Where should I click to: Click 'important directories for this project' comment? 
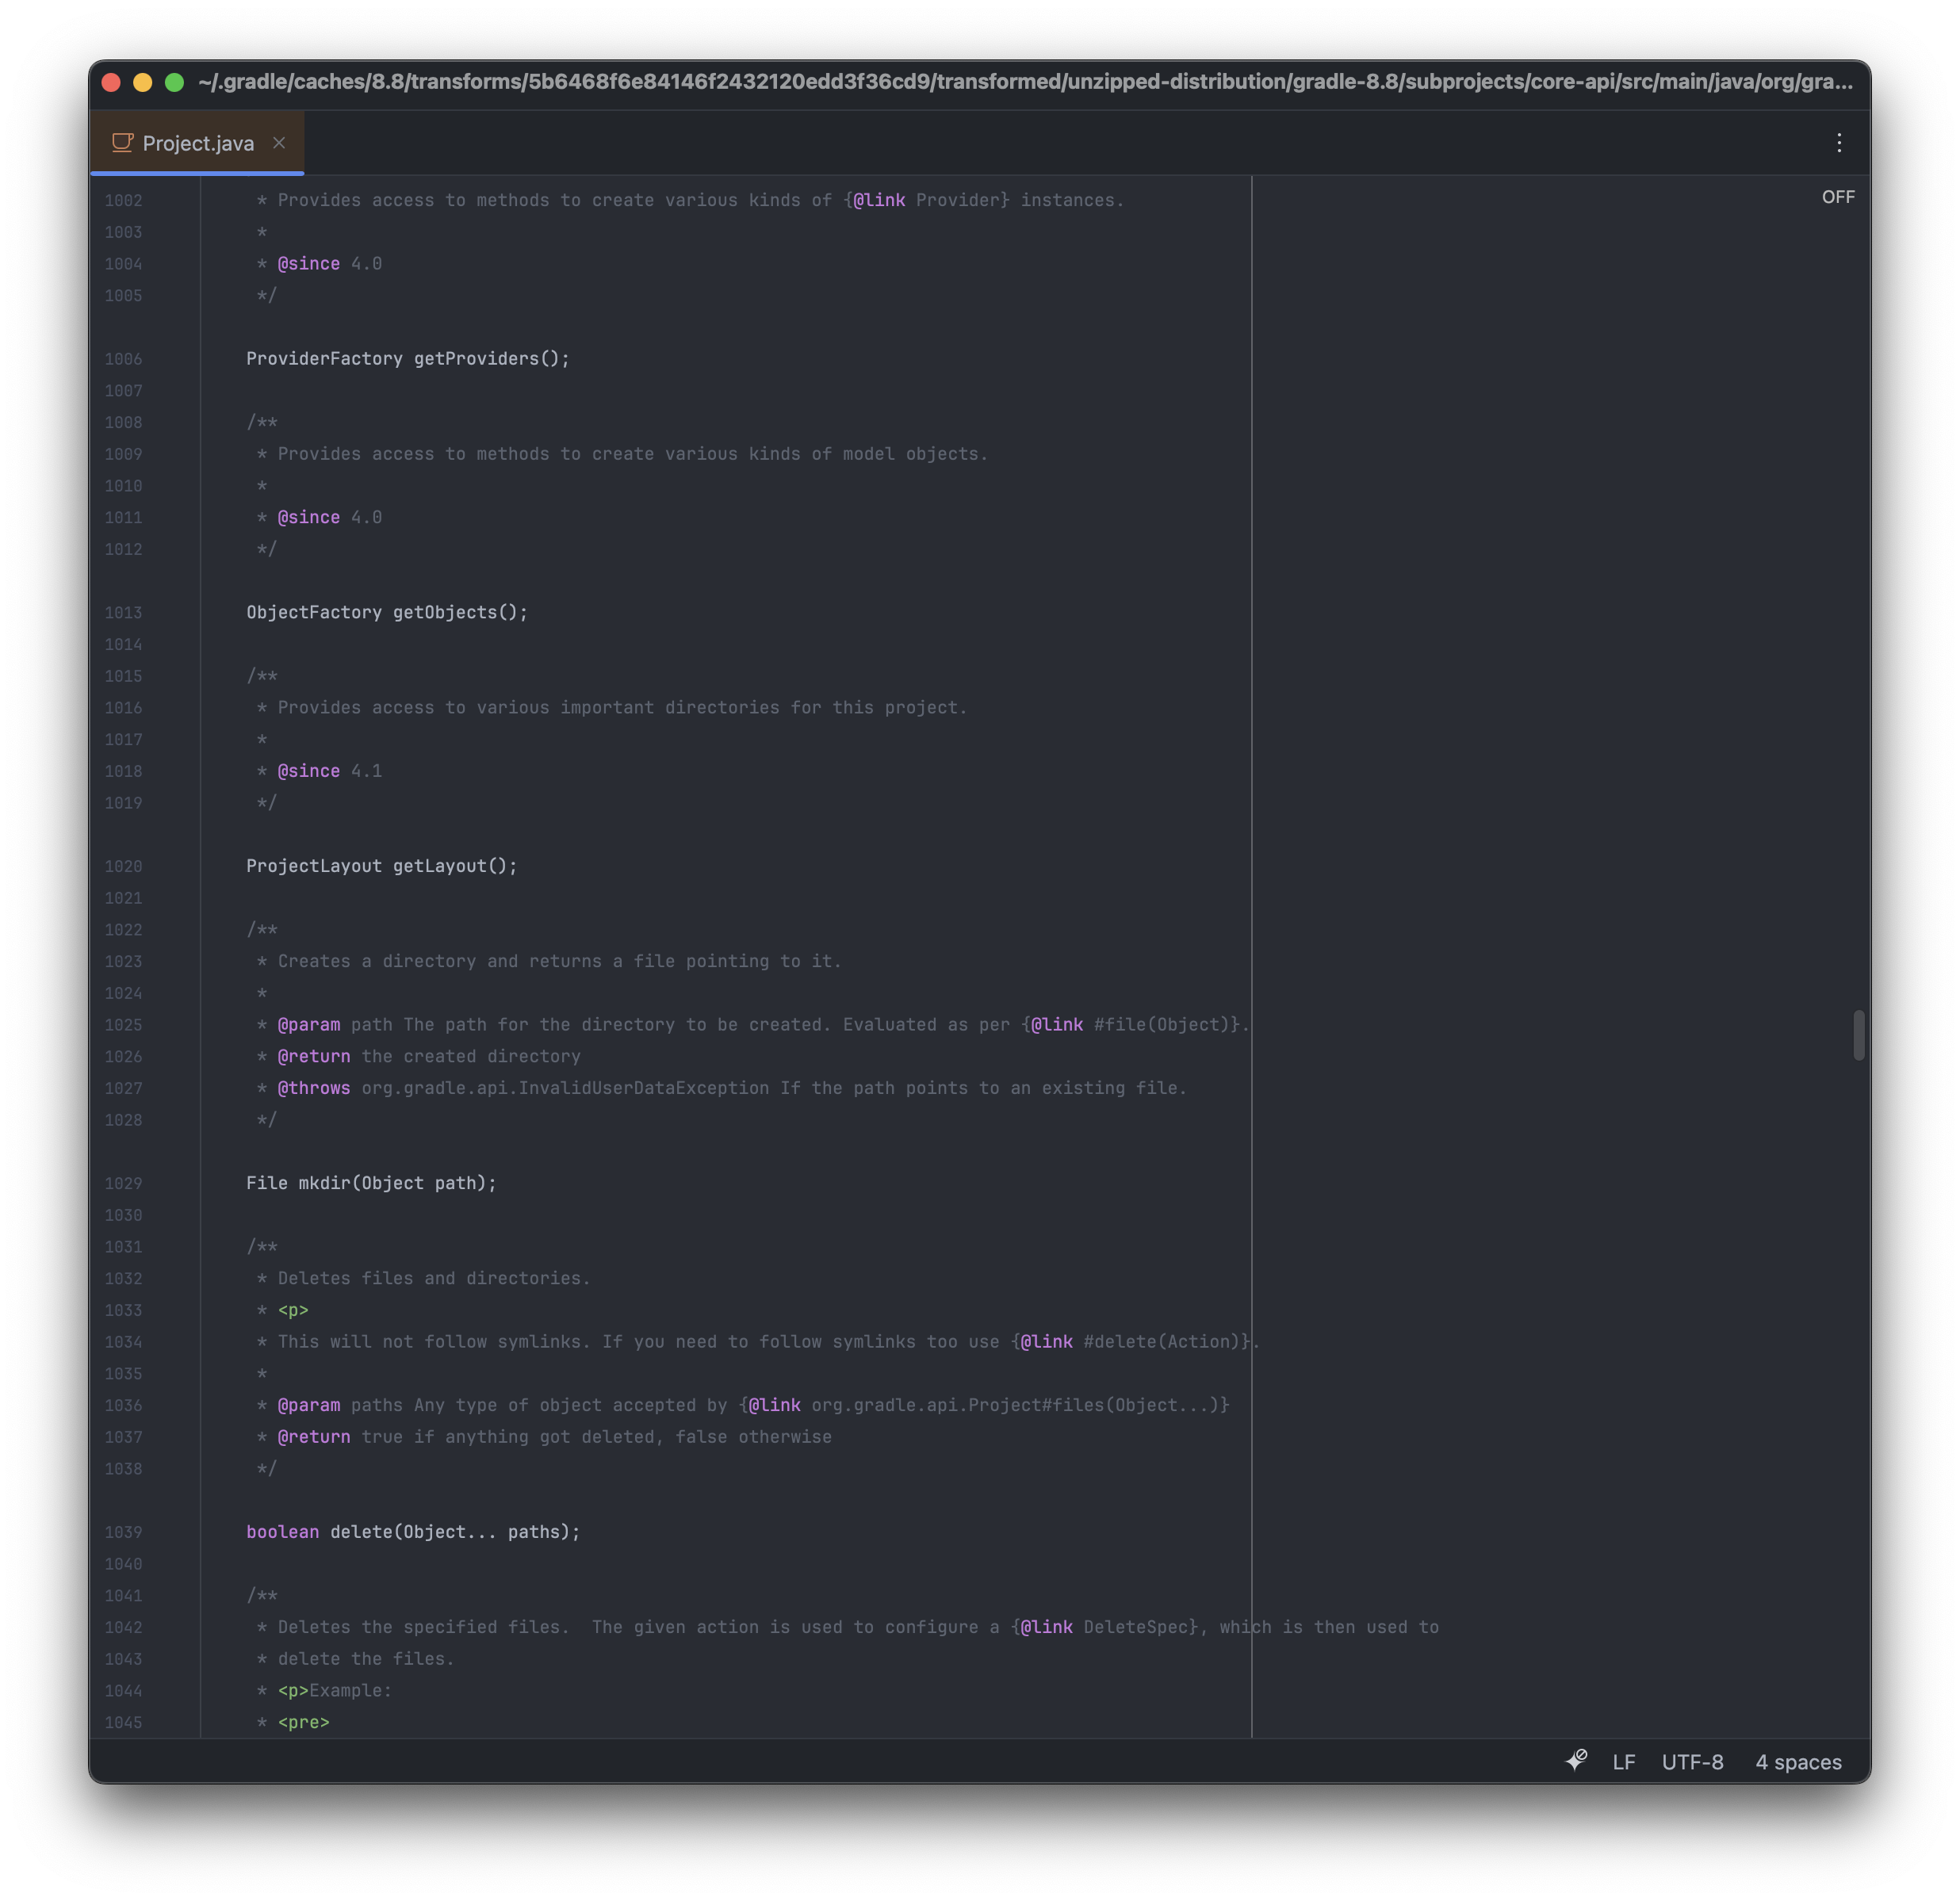click(x=763, y=707)
